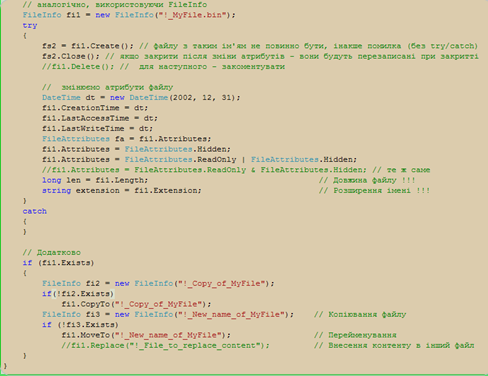Click the fi1.CreationTime assignment

pos(95,108)
